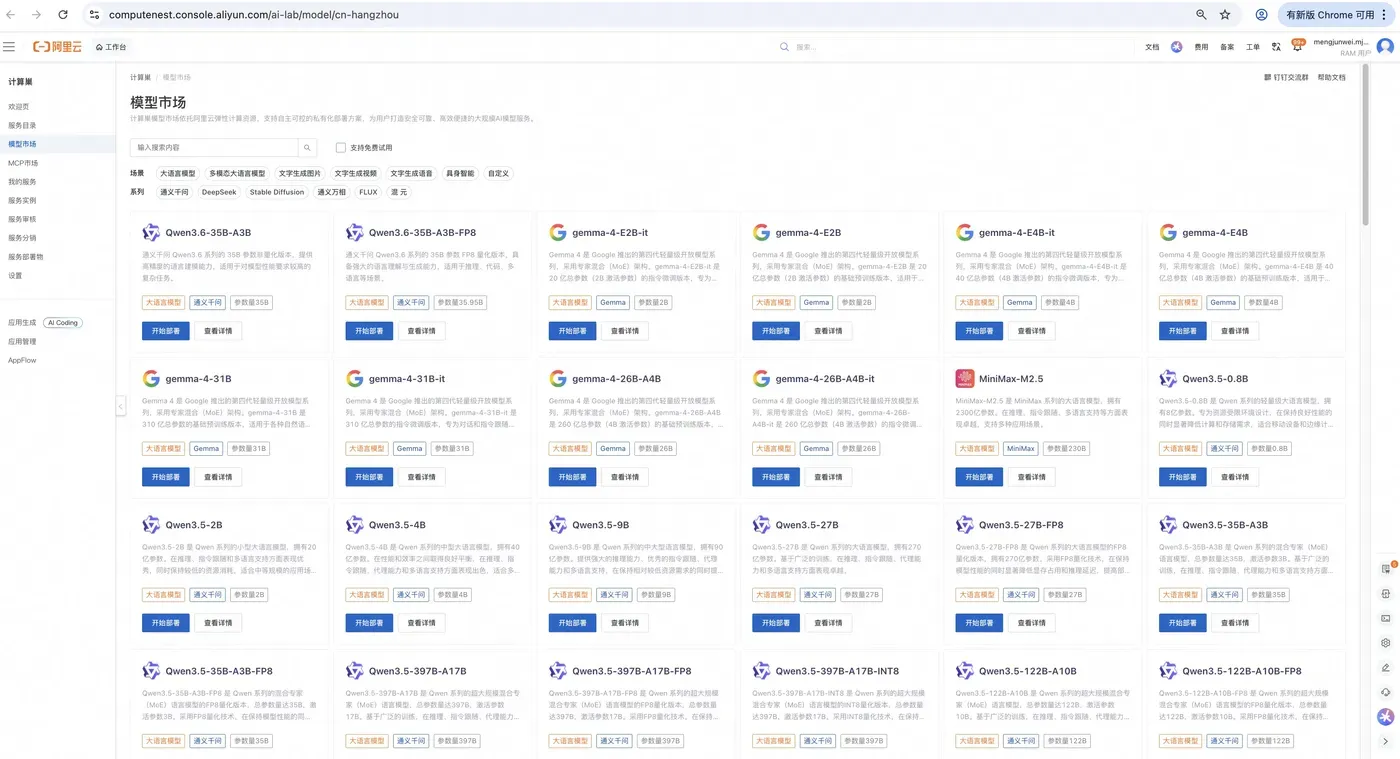Focus the 输入搜索内容 search field
Viewport: 1400px width, 759px height.
214,147
